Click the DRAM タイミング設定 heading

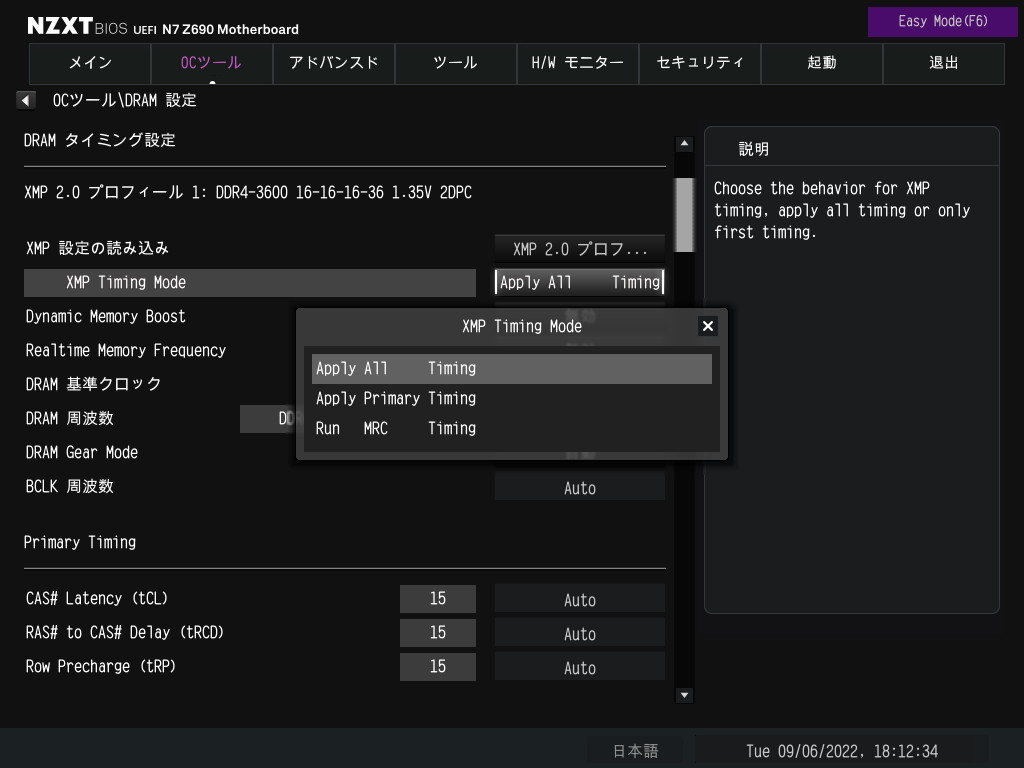[x=99, y=140]
